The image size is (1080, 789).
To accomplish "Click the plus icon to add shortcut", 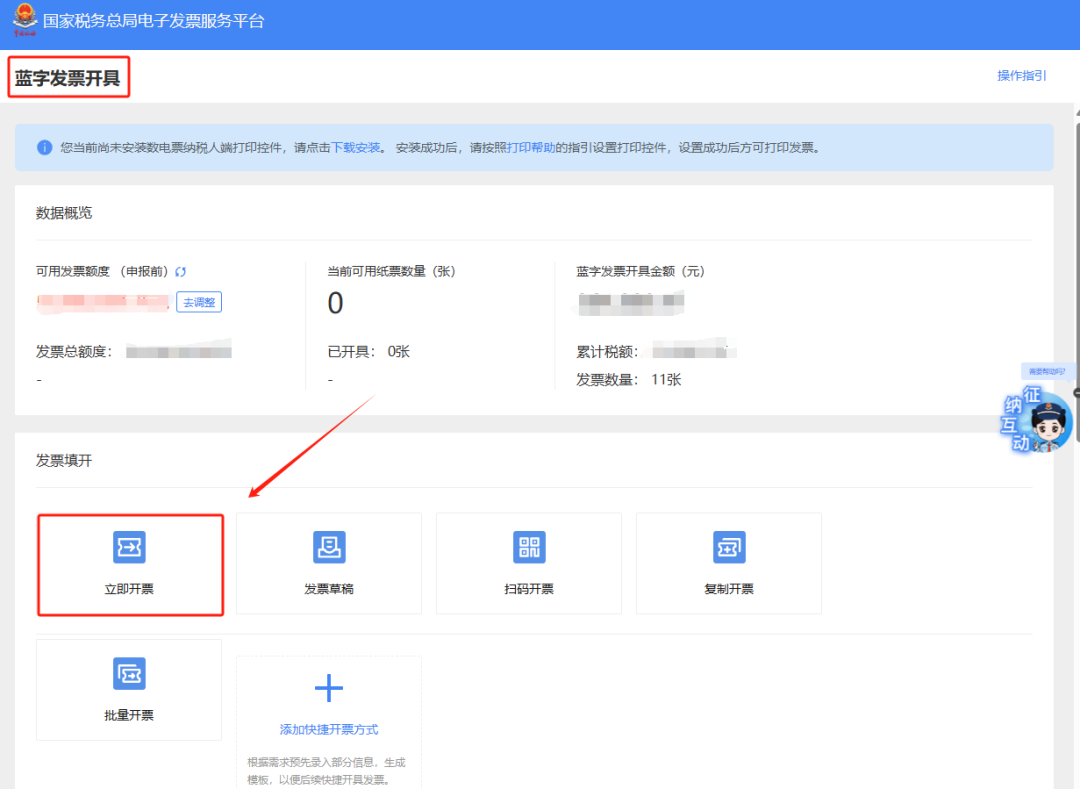I will 329,688.
